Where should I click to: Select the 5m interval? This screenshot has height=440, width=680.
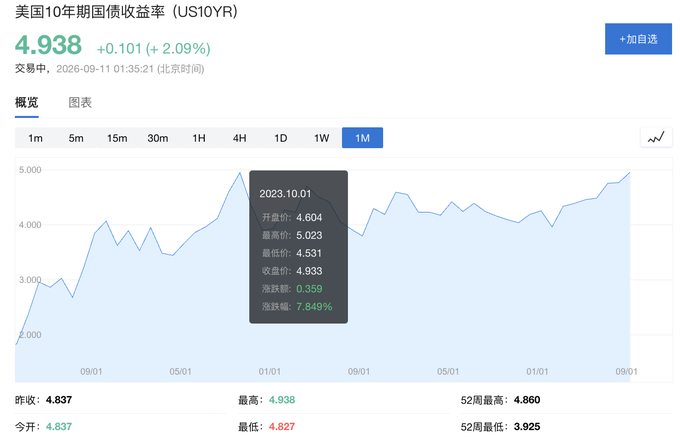tap(76, 138)
